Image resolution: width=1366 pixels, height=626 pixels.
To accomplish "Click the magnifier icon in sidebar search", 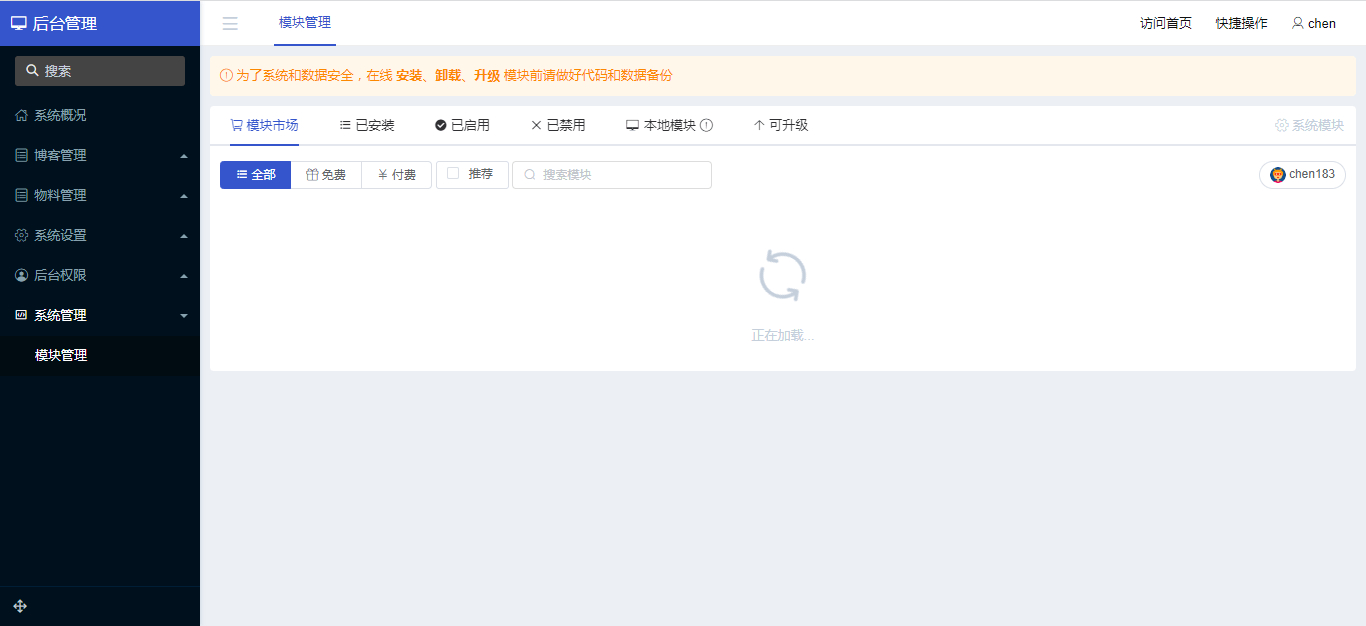I will pyautogui.click(x=32, y=71).
